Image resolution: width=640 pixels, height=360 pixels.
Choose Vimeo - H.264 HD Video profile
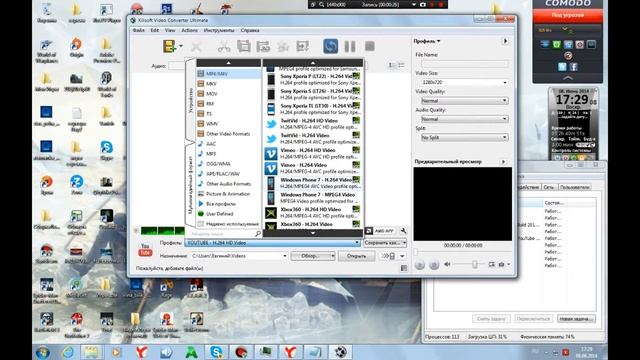tap(313, 153)
